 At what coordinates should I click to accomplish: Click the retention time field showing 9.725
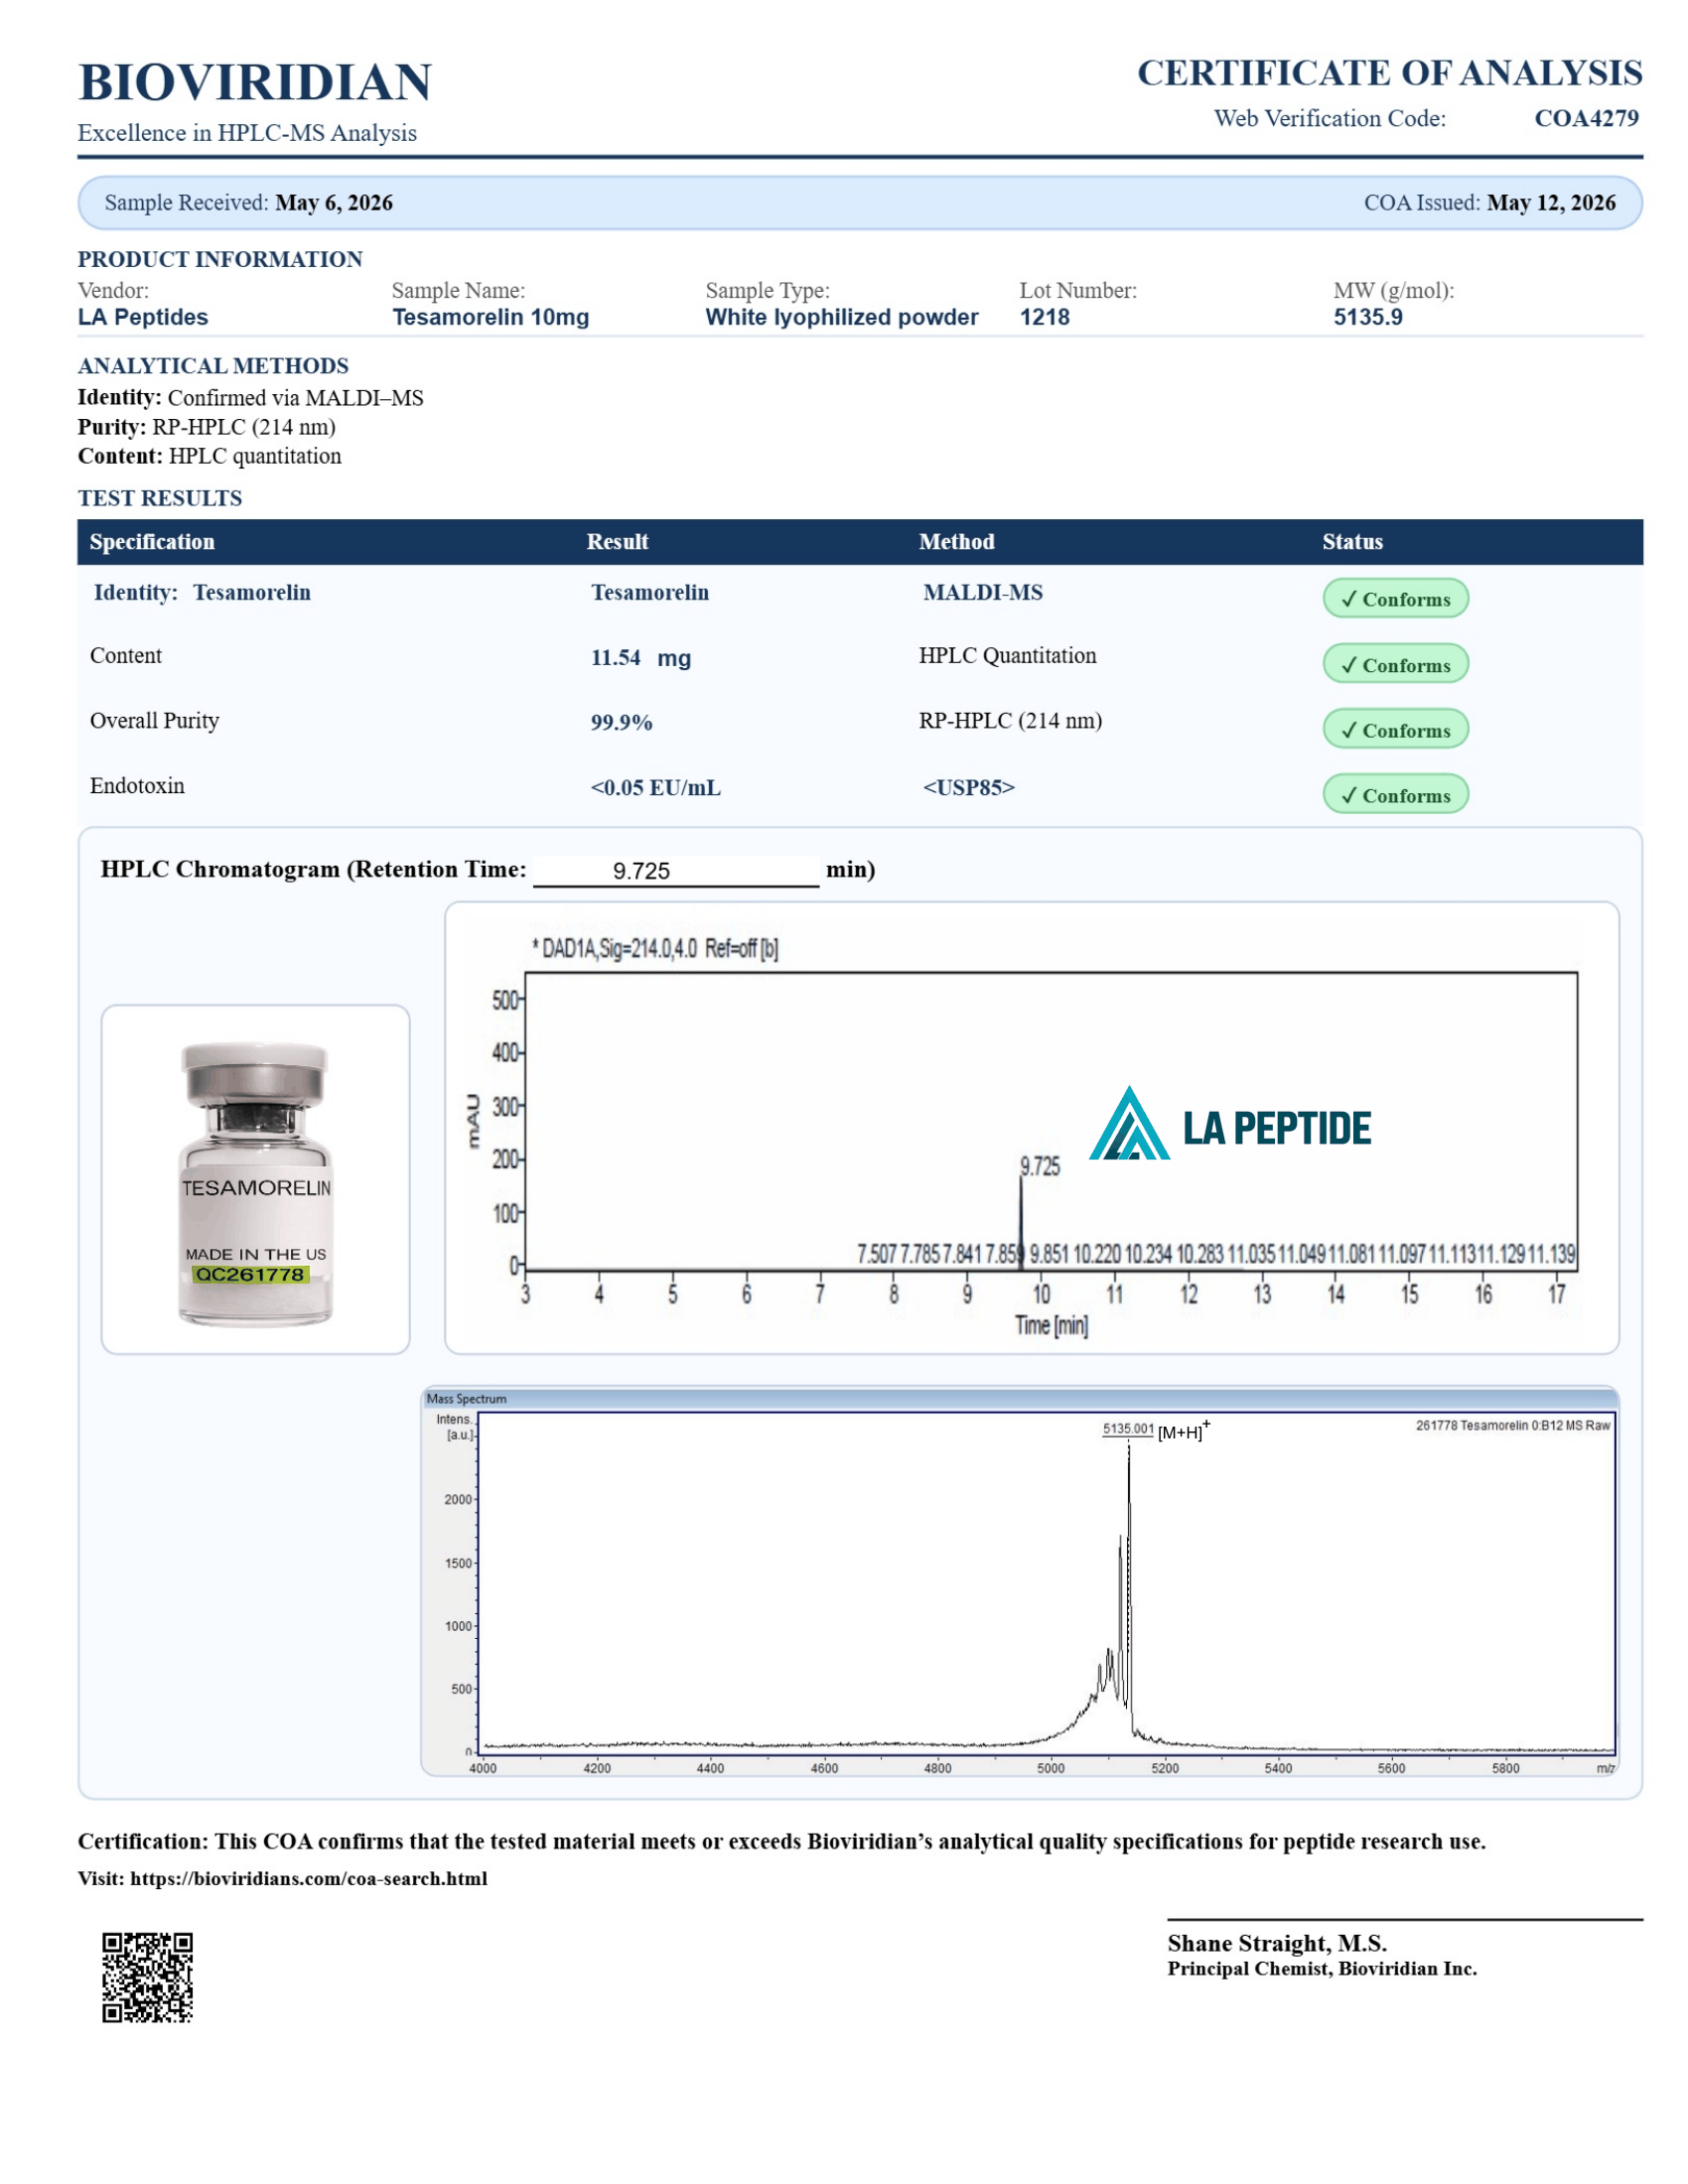676,871
